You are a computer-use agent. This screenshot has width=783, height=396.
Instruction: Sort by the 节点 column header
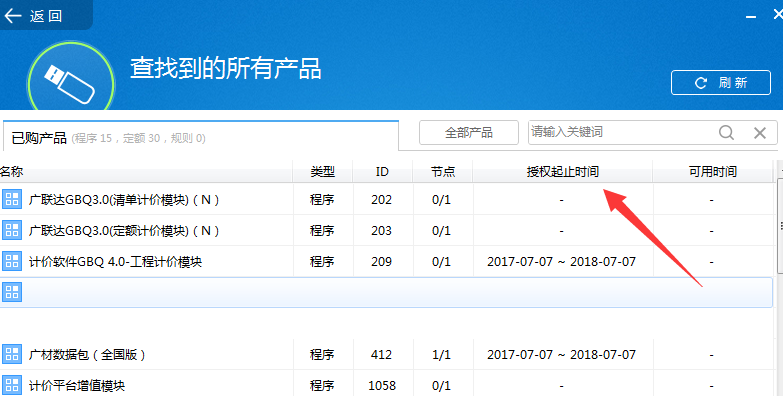[443, 171]
